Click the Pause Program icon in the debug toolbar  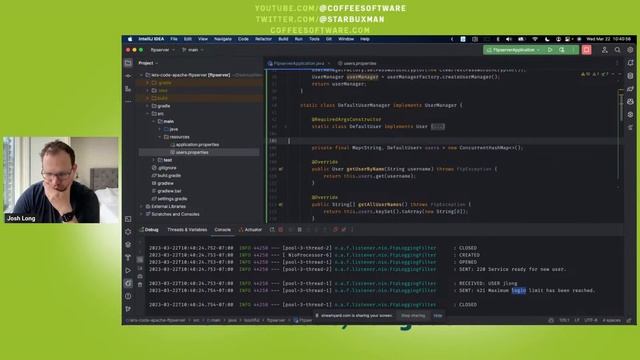coord(300,230)
